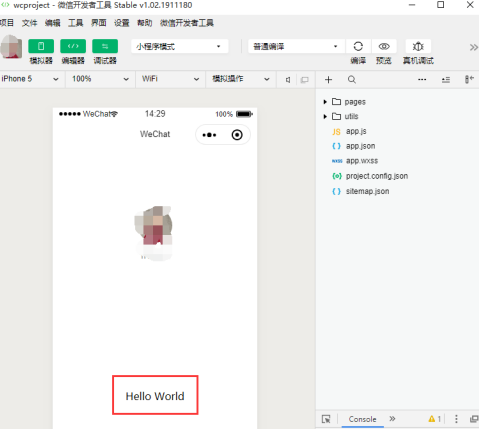Switch to the Console tab
This screenshot has width=479, height=429.
pos(363,419)
